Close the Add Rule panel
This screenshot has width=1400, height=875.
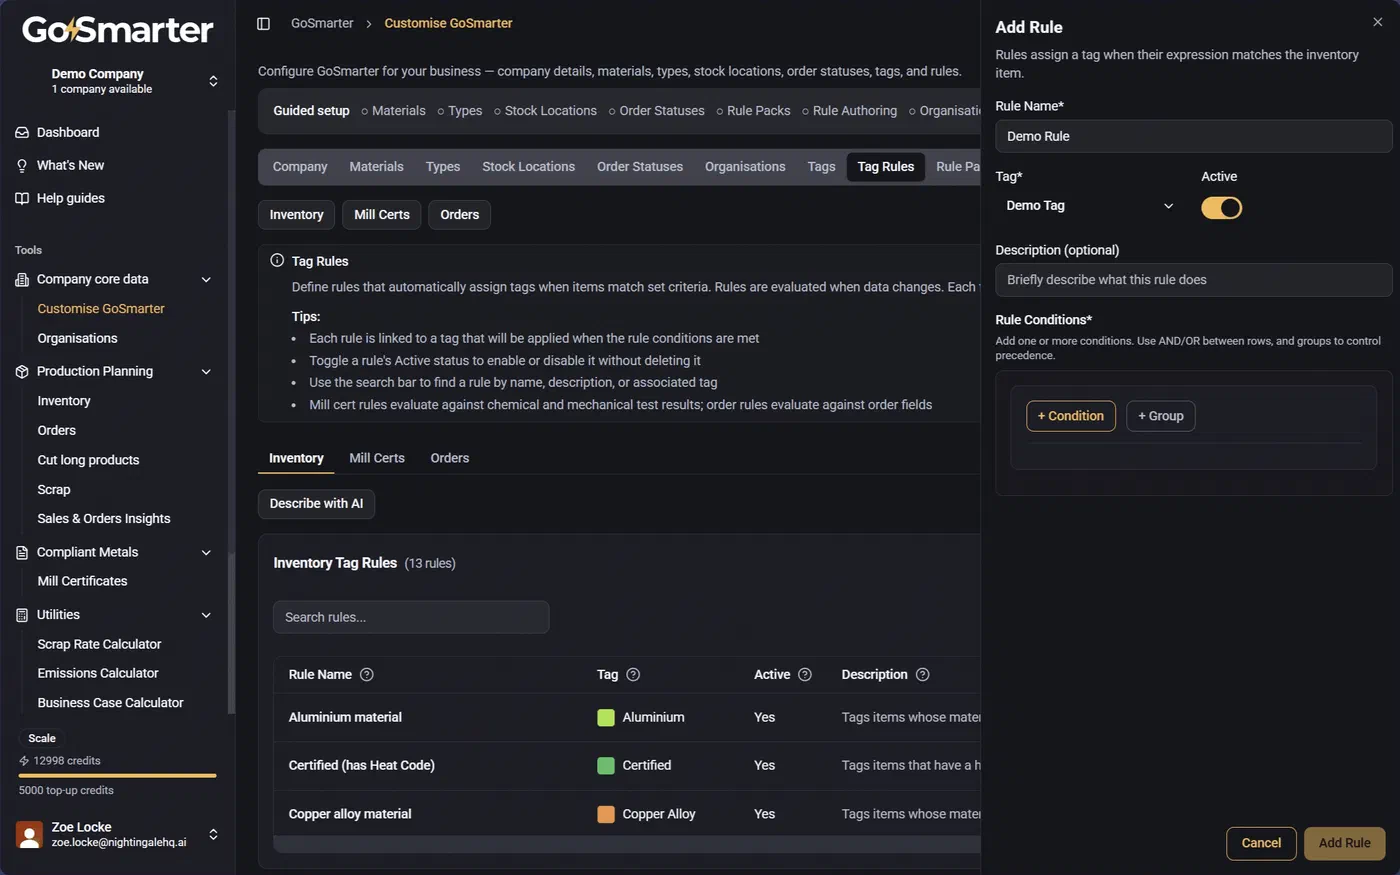(1377, 22)
